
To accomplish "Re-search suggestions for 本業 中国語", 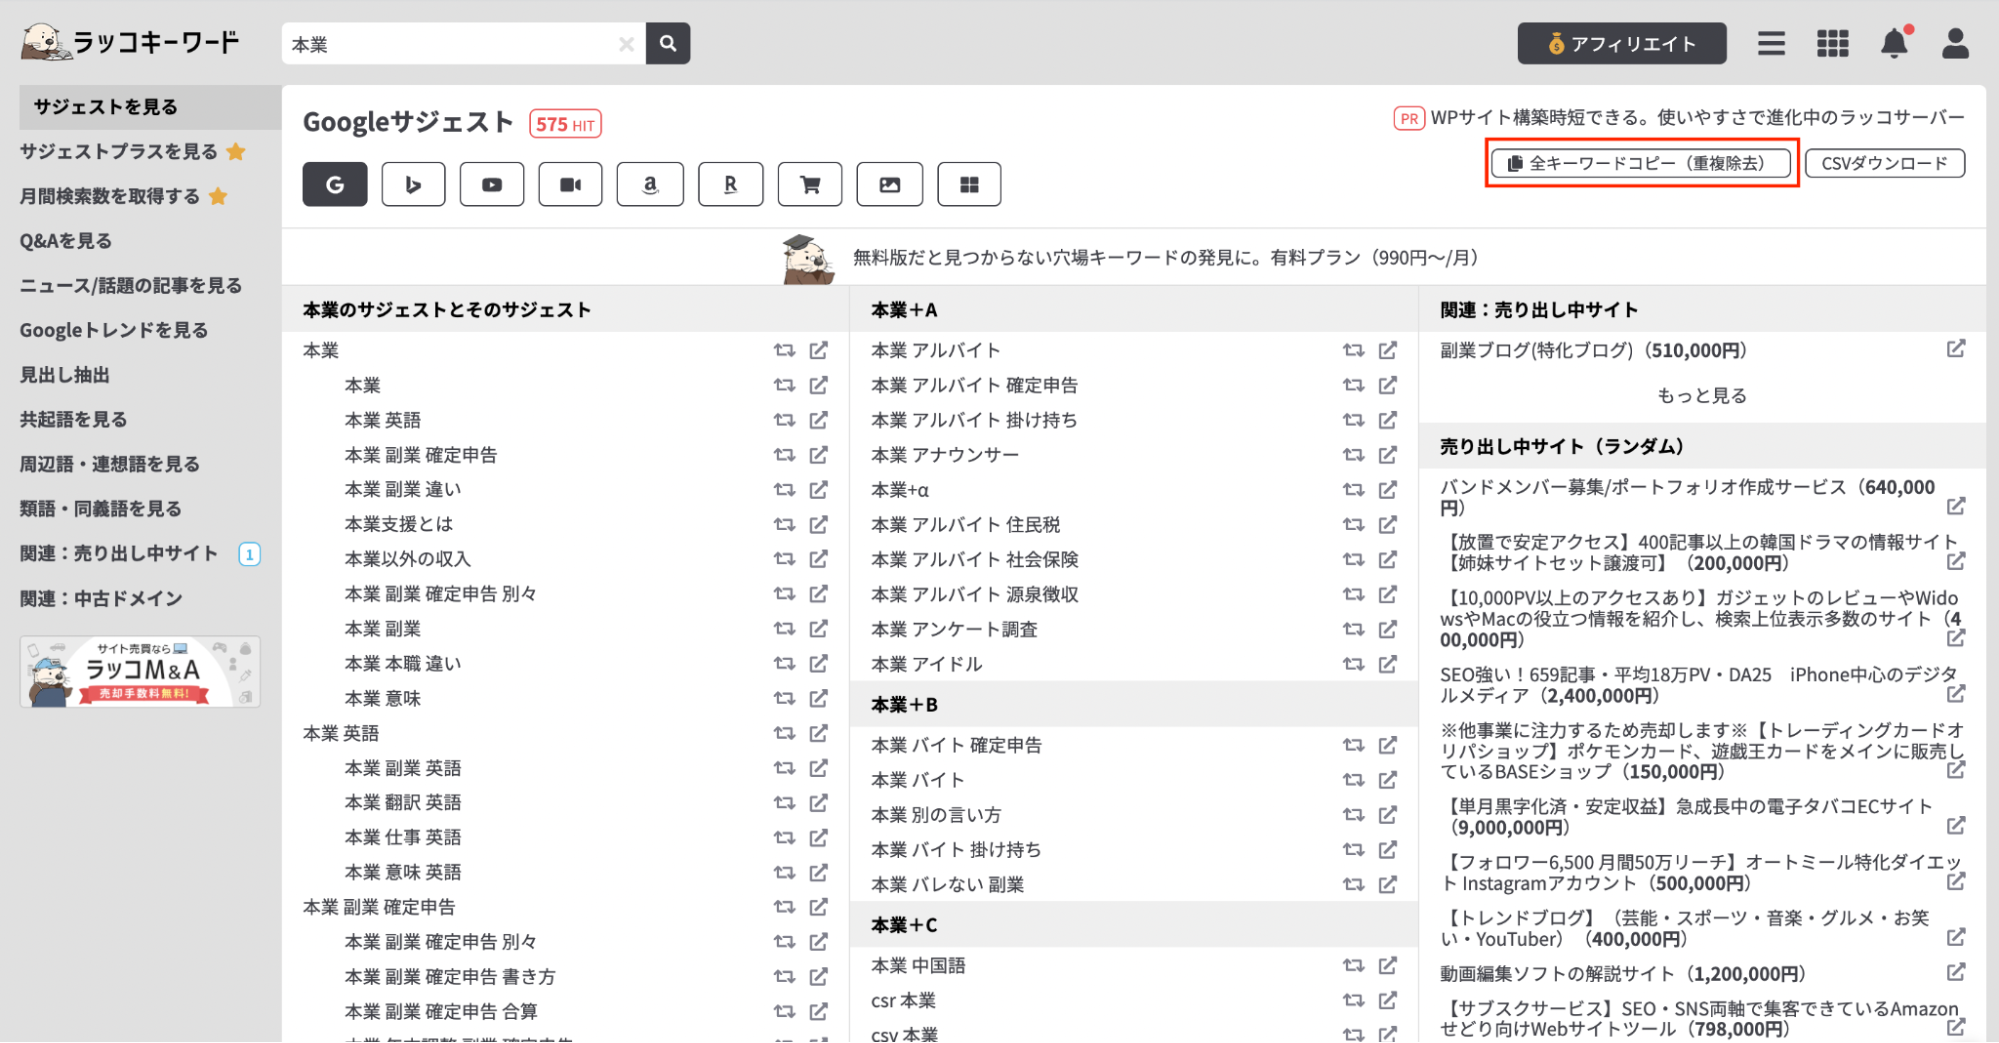I will (1353, 966).
